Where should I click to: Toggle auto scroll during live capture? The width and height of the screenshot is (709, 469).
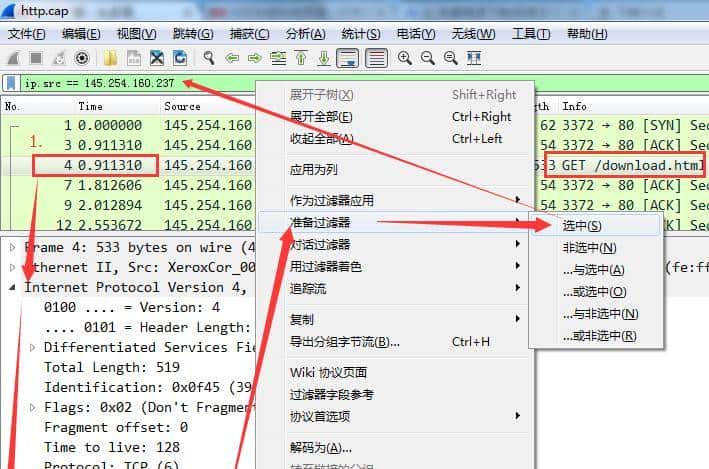pos(348,58)
